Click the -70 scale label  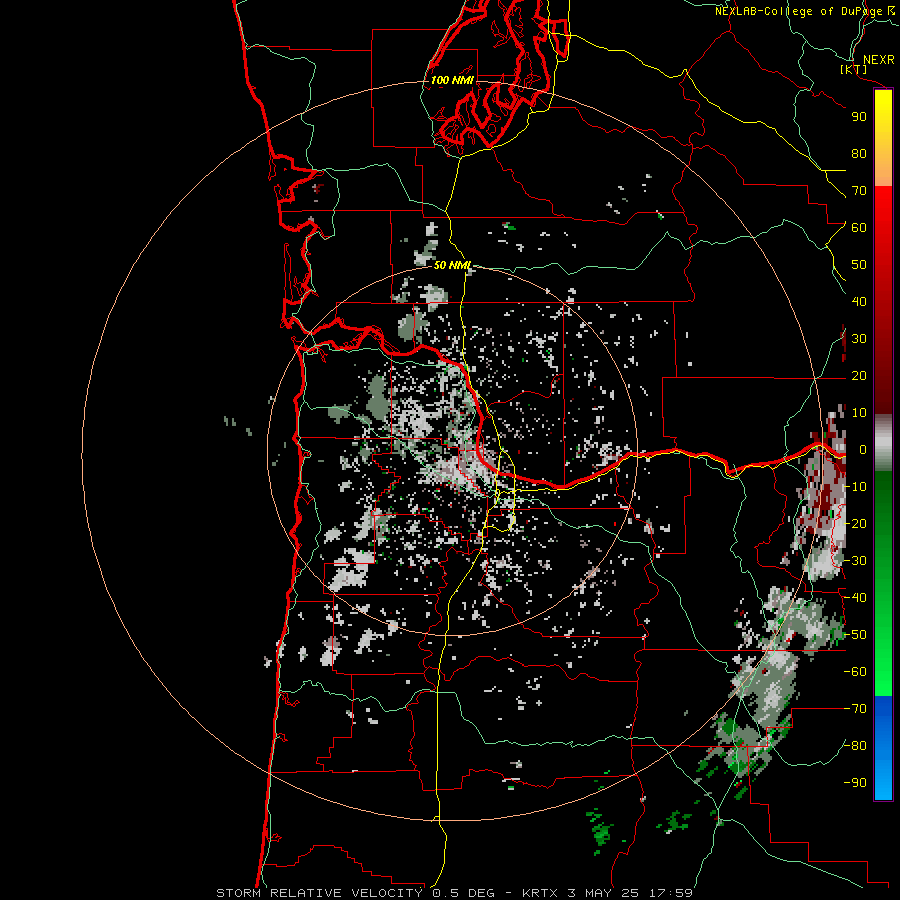coord(855,709)
